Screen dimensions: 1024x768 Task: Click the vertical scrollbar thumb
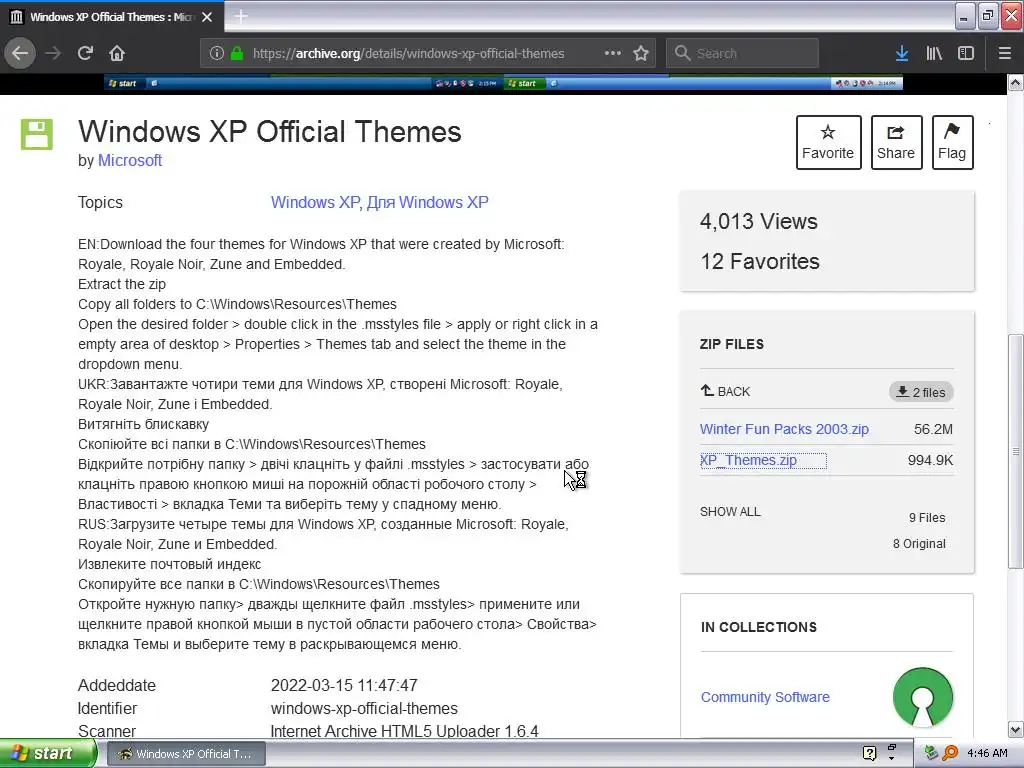[x=1015, y=451]
